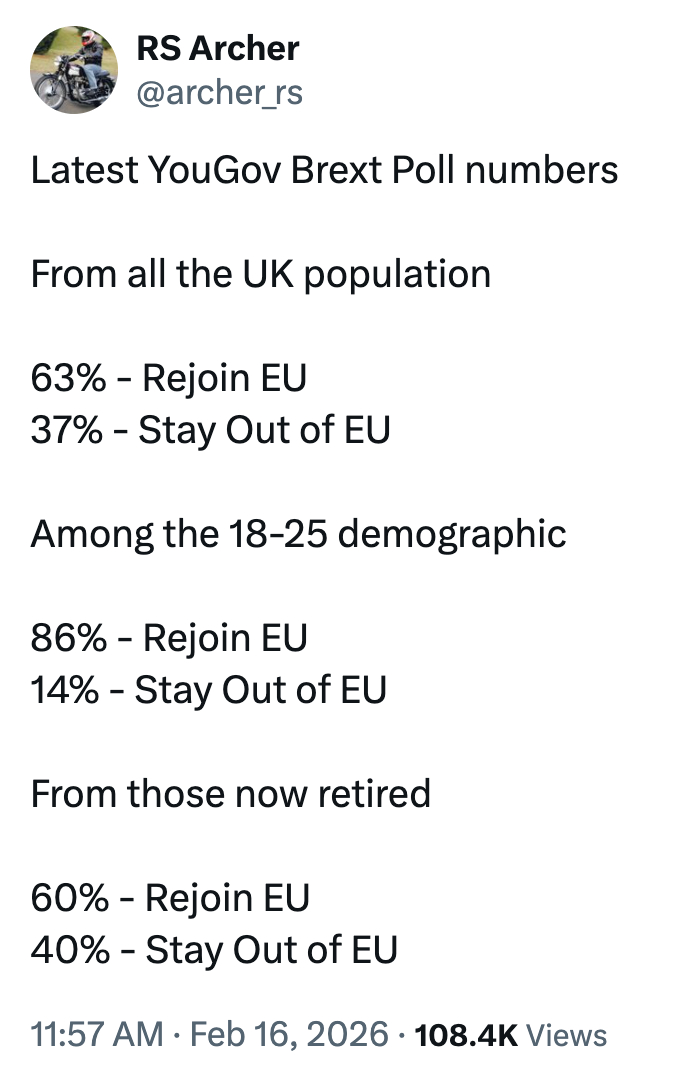Click the word Views in the footer
Image resolution: width=680 pixels, height=1074 pixels.
pos(566,1034)
